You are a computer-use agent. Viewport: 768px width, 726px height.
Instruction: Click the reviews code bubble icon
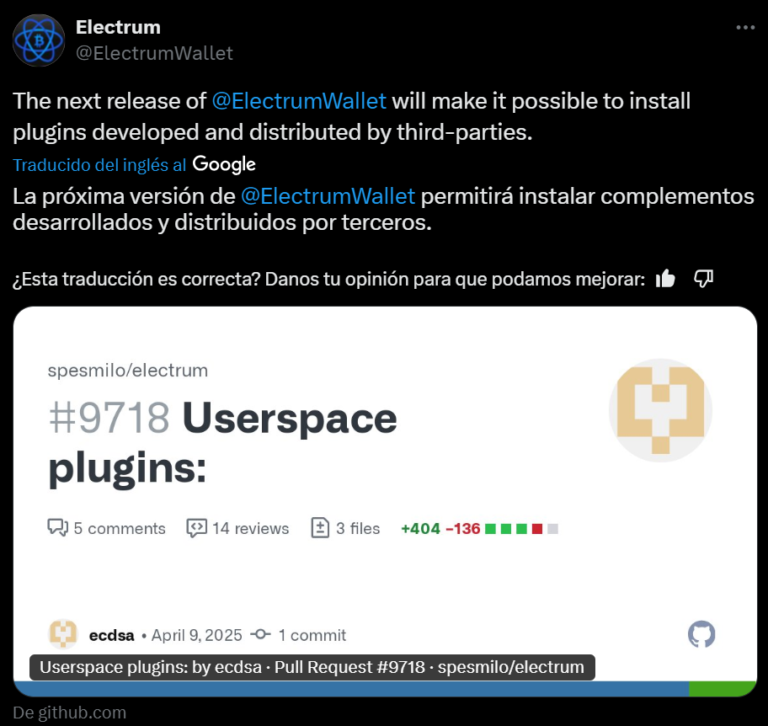click(197, 528)
